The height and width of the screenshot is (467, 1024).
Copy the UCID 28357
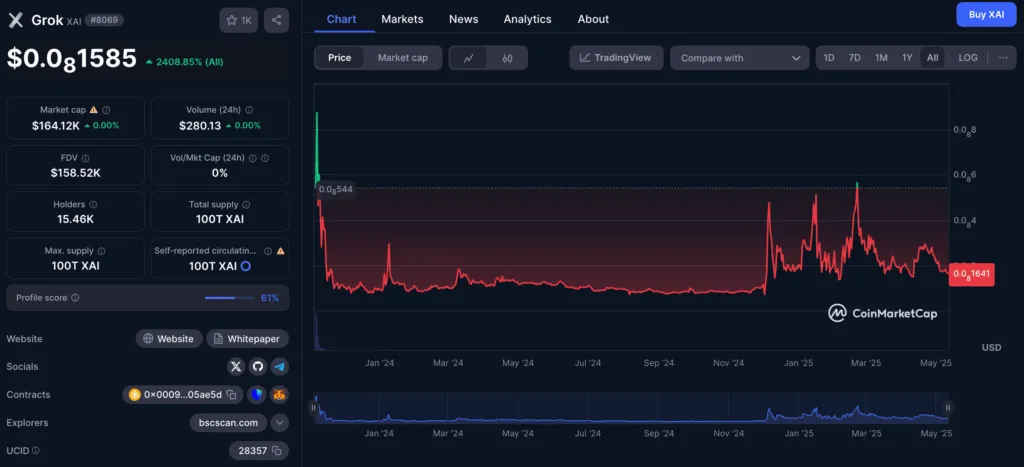point(278,451)
